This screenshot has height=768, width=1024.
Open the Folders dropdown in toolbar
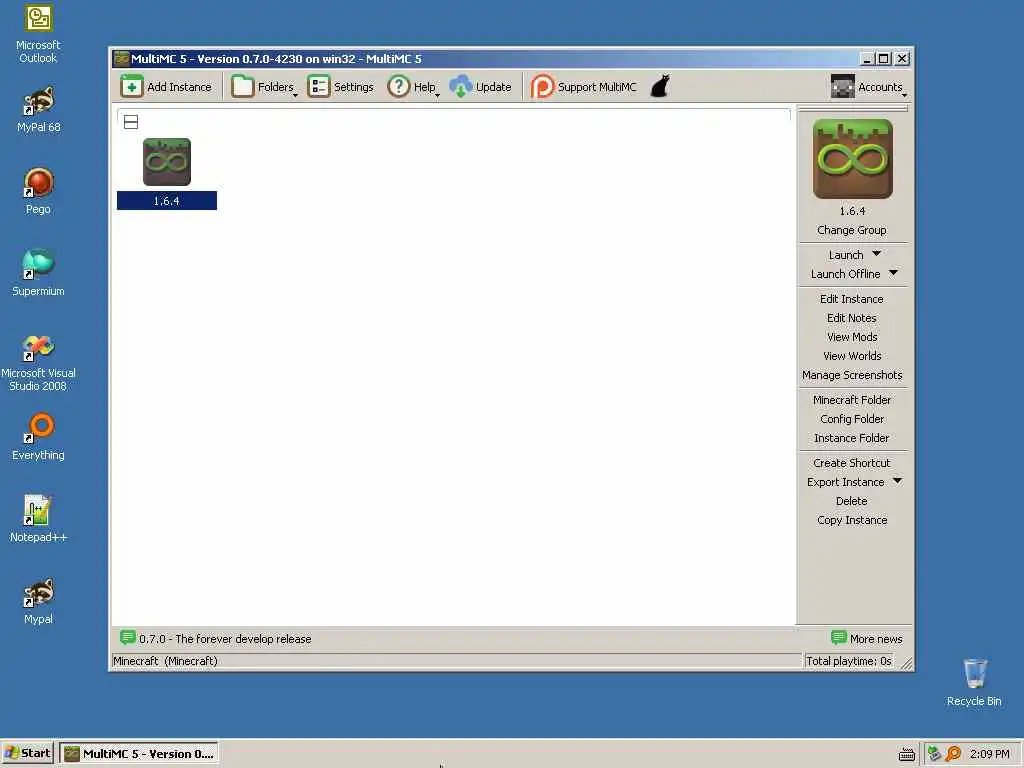pyautogui.click(x=264, y=87)
